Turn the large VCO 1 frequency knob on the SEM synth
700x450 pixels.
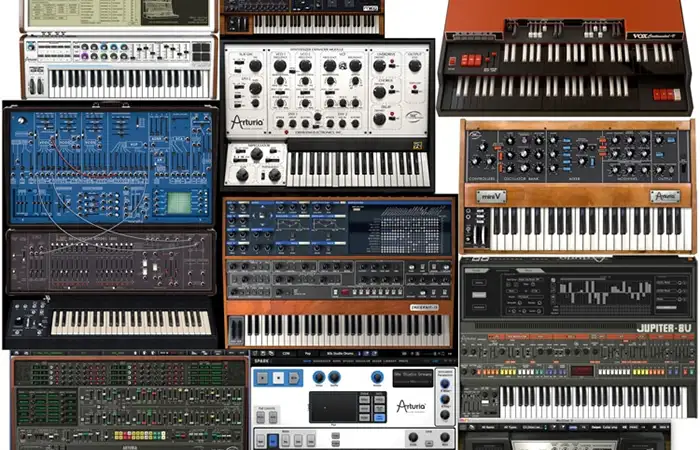(280, 66)
